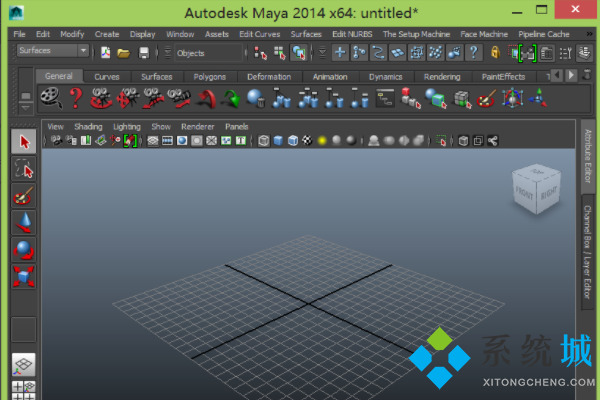Activate the Lasso select tool
This screenshot has height=400, width=600.
tap(24, 170)
